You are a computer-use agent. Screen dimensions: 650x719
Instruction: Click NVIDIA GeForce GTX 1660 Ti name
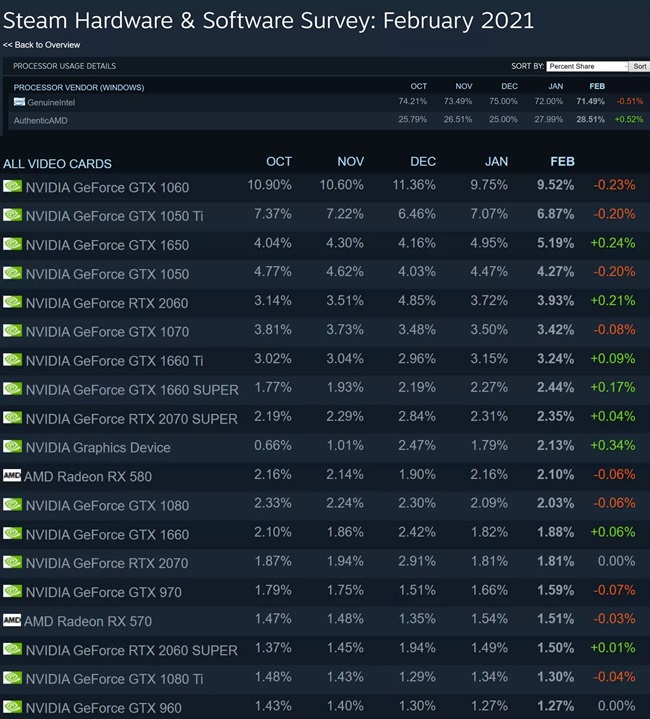tap(115, 361)
